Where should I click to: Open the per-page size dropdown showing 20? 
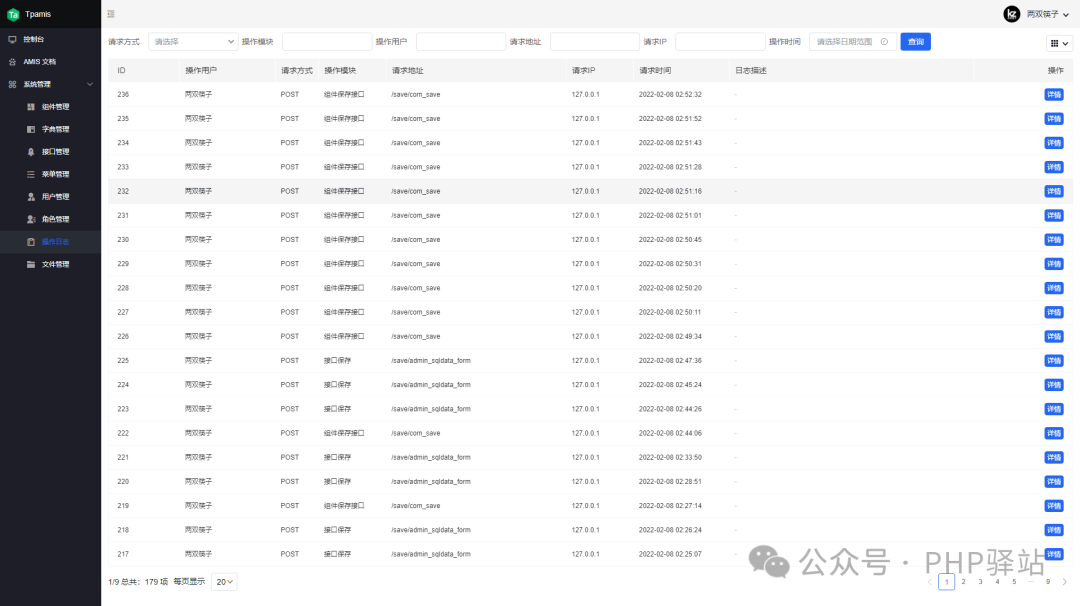224,581
